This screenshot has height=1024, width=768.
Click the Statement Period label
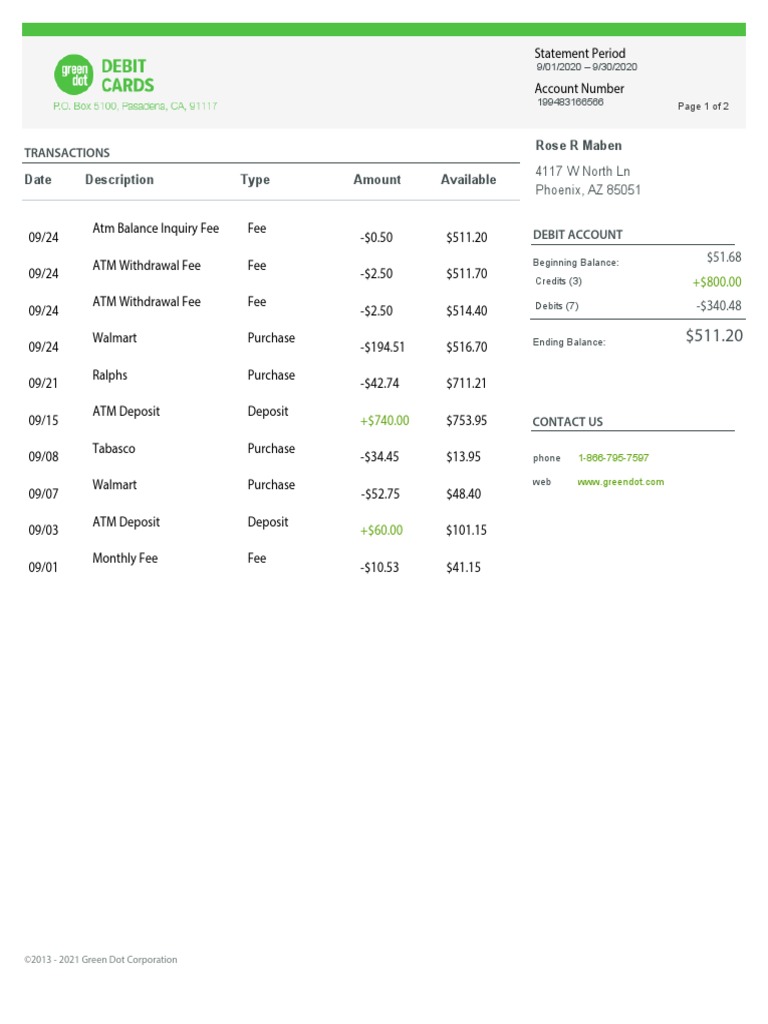pos(580,54)
